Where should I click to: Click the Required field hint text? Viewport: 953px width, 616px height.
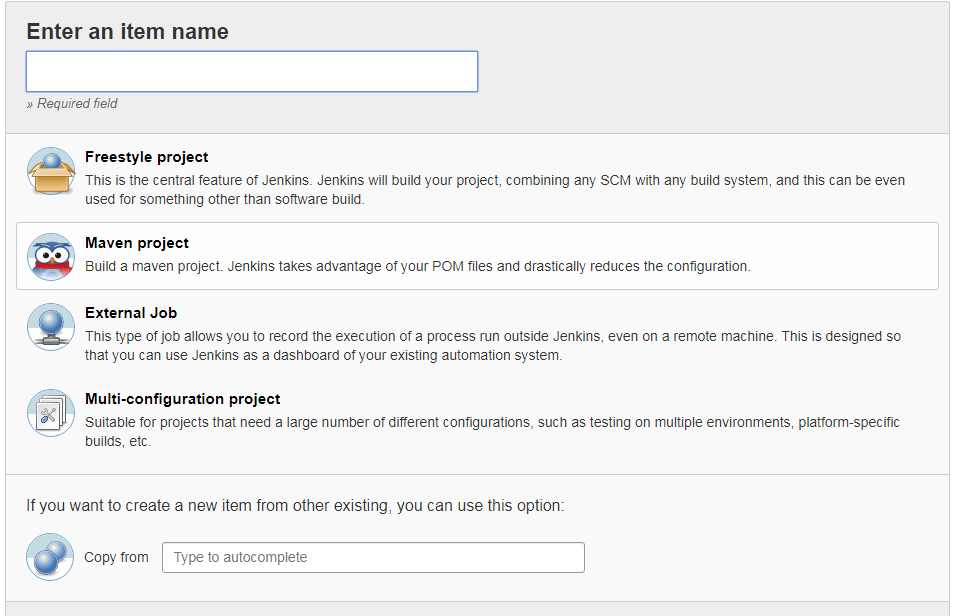[72, 104]
